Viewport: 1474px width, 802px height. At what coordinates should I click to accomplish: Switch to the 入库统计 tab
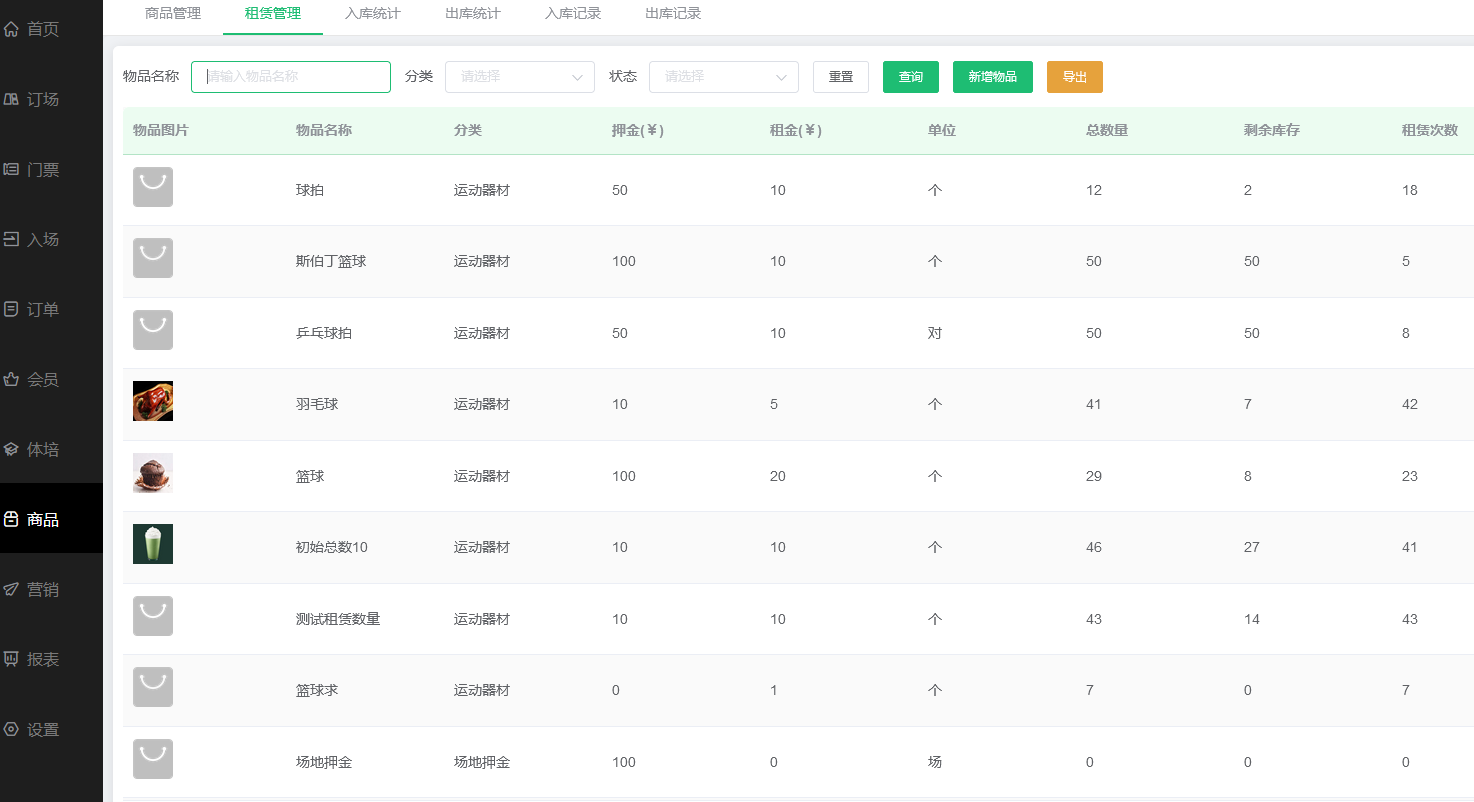pyautogui.click(x=373, y=14)
